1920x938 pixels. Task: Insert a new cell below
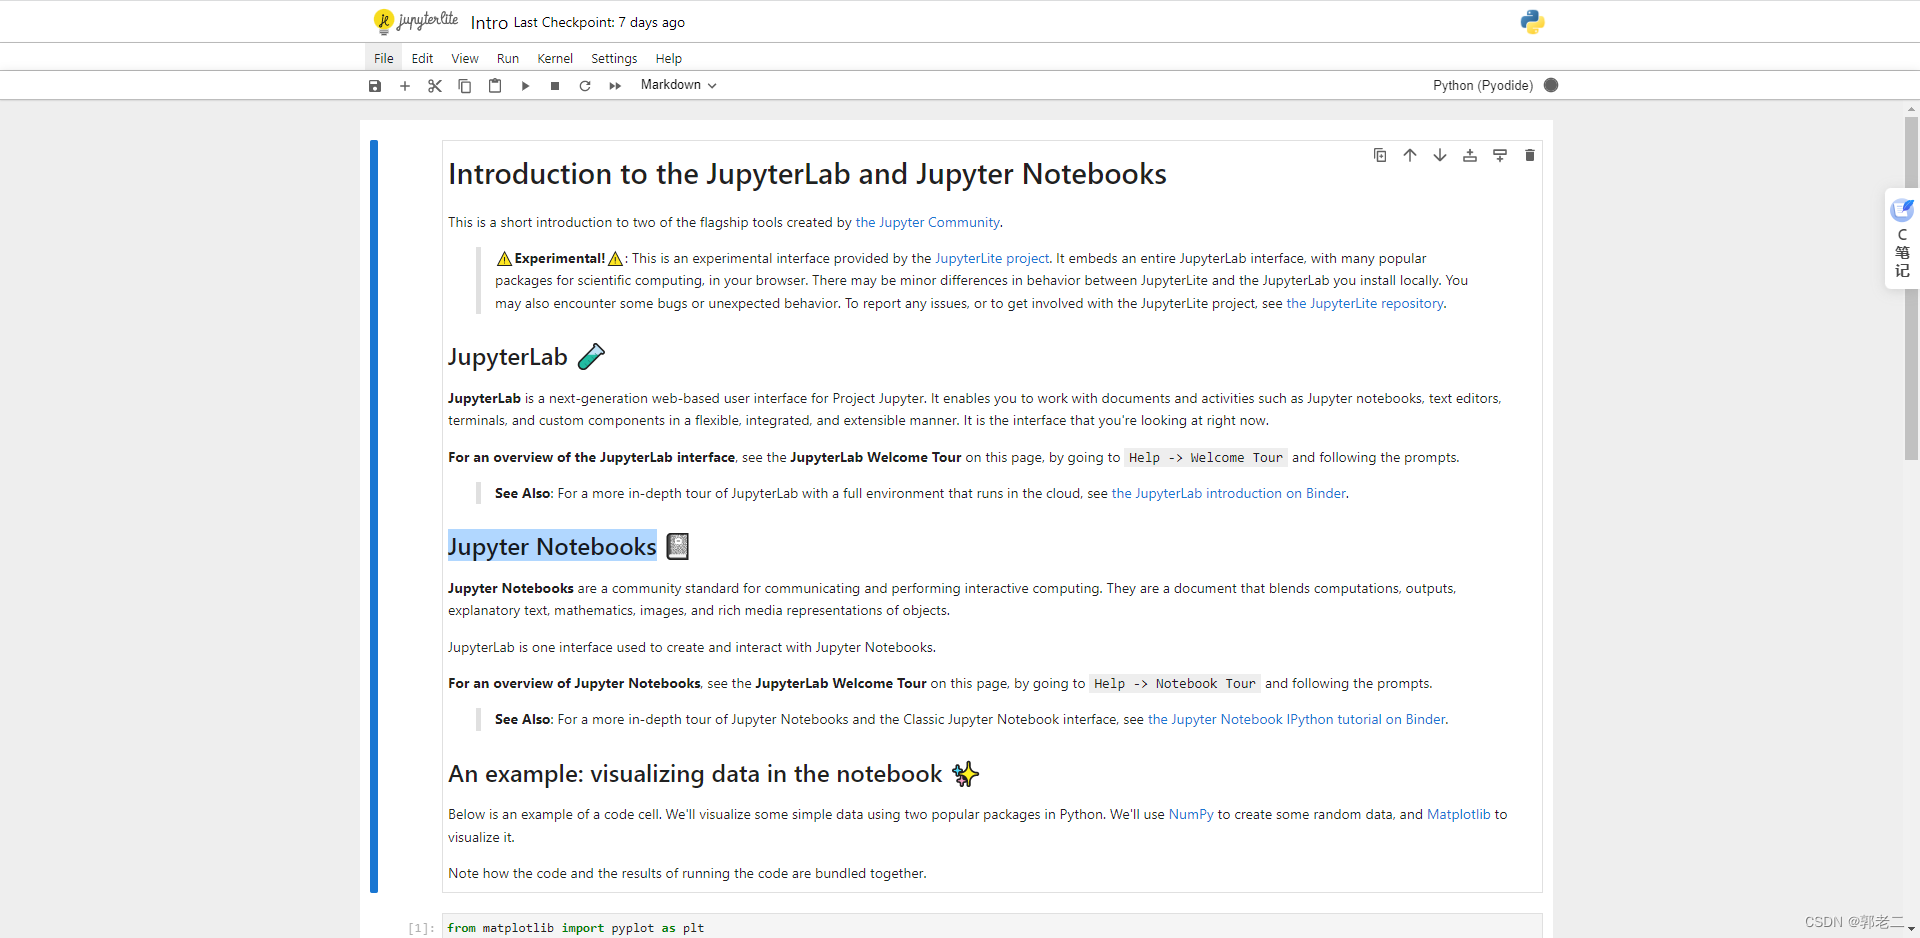[x=405, y=86]
